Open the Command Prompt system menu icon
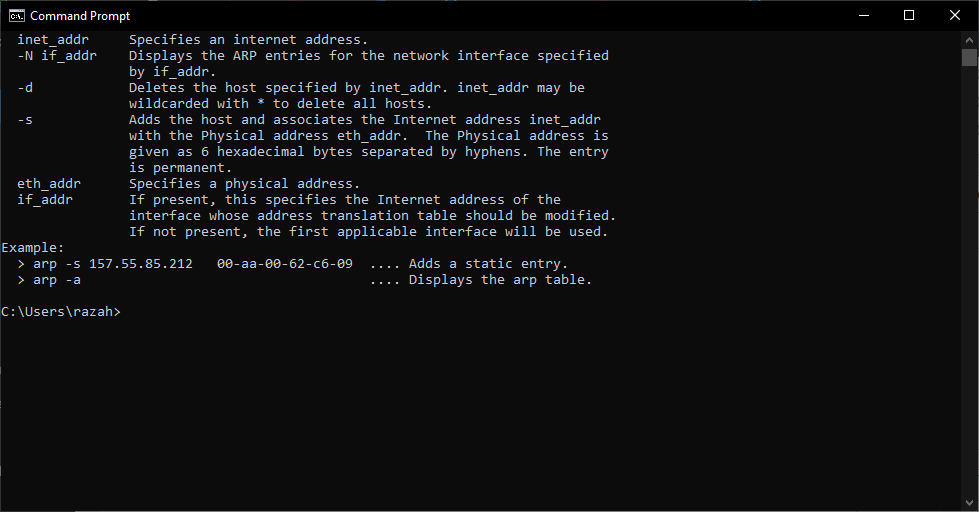This screenshot has width=979, height=512. coord(16,15)
